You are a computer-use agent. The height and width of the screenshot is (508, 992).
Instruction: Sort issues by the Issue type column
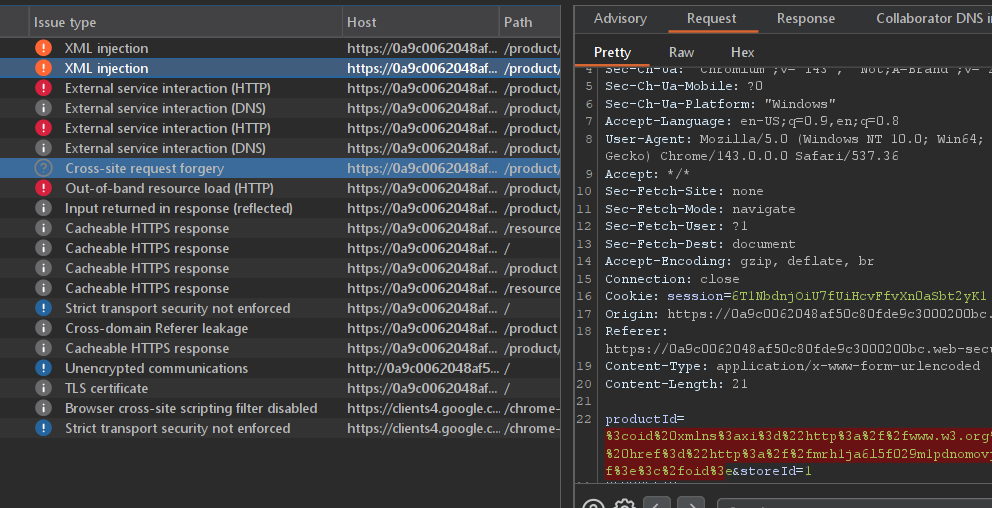coord(65,22)
